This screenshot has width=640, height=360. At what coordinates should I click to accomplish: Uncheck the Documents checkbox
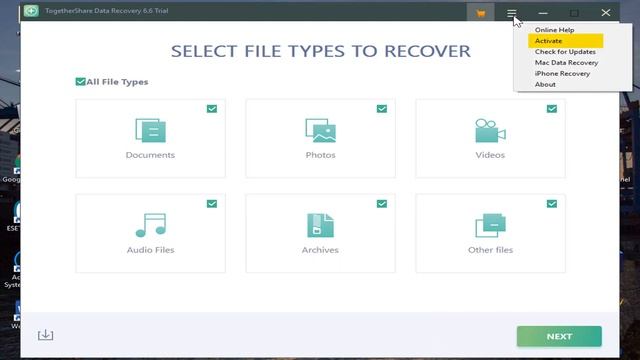click(212, 109)
